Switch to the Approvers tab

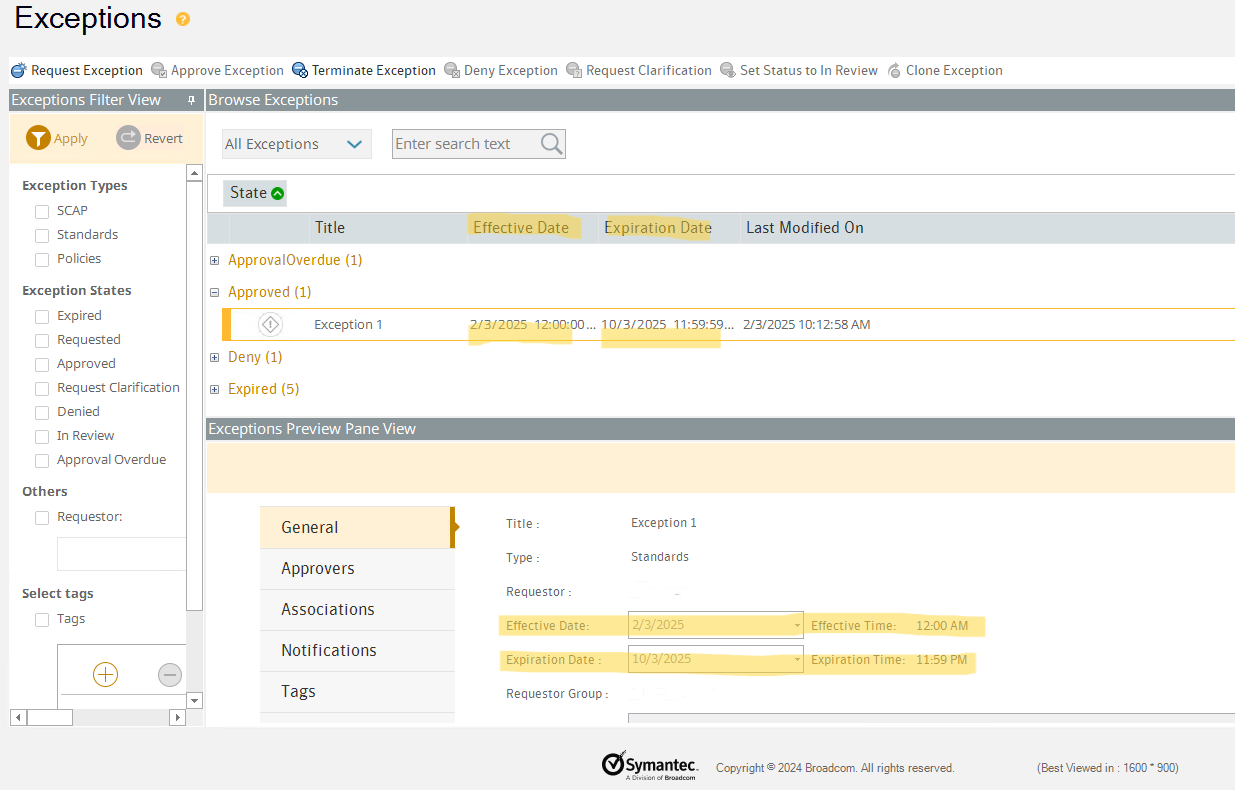coord(318,568)
